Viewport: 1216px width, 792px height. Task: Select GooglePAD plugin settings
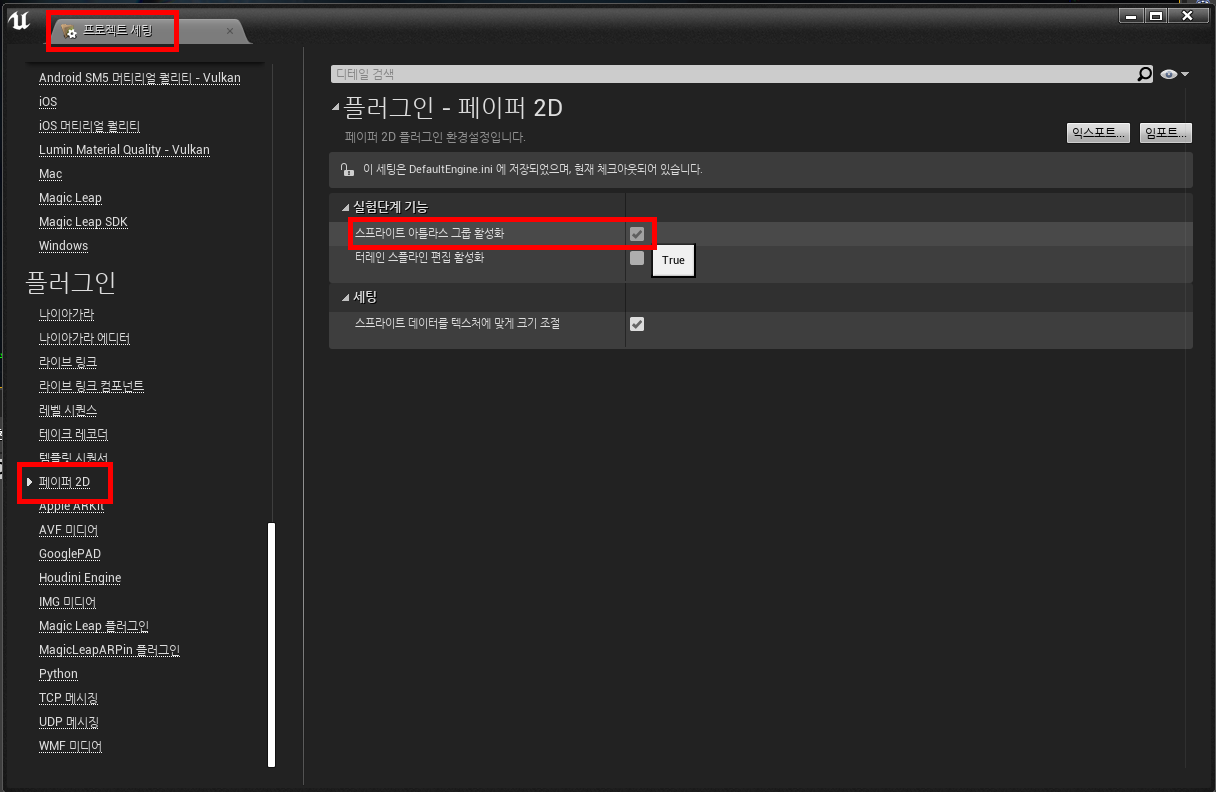[x=70, y=554]
